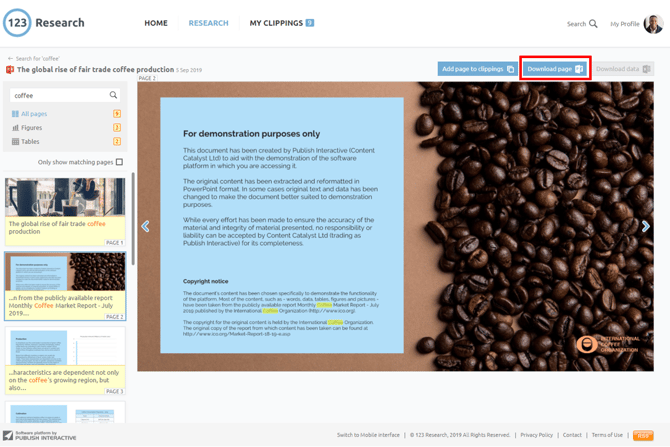Click the My Profile avatar picture

653,23
